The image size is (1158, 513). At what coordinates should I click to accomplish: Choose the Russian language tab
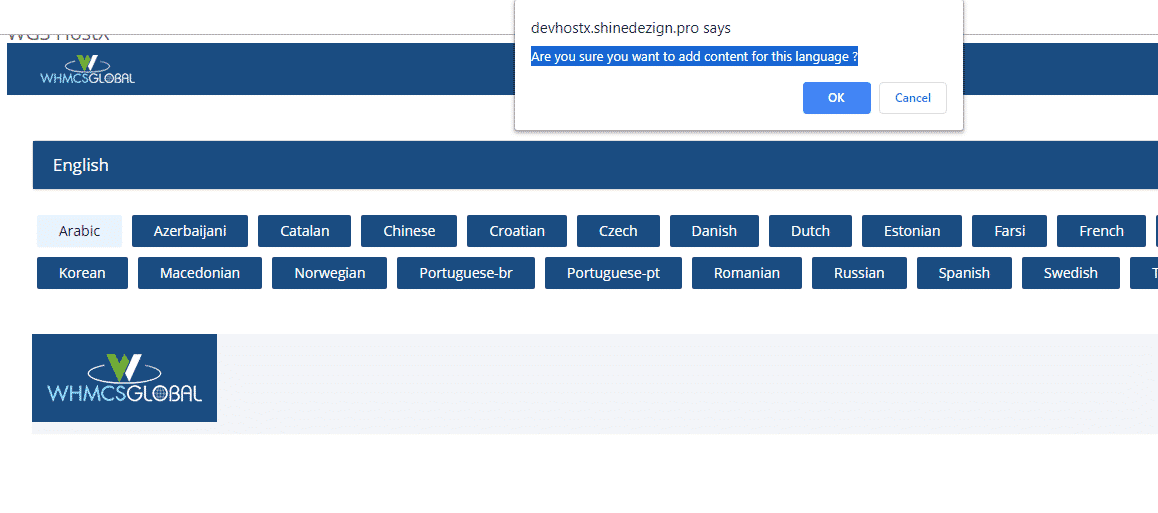point(859,273)
